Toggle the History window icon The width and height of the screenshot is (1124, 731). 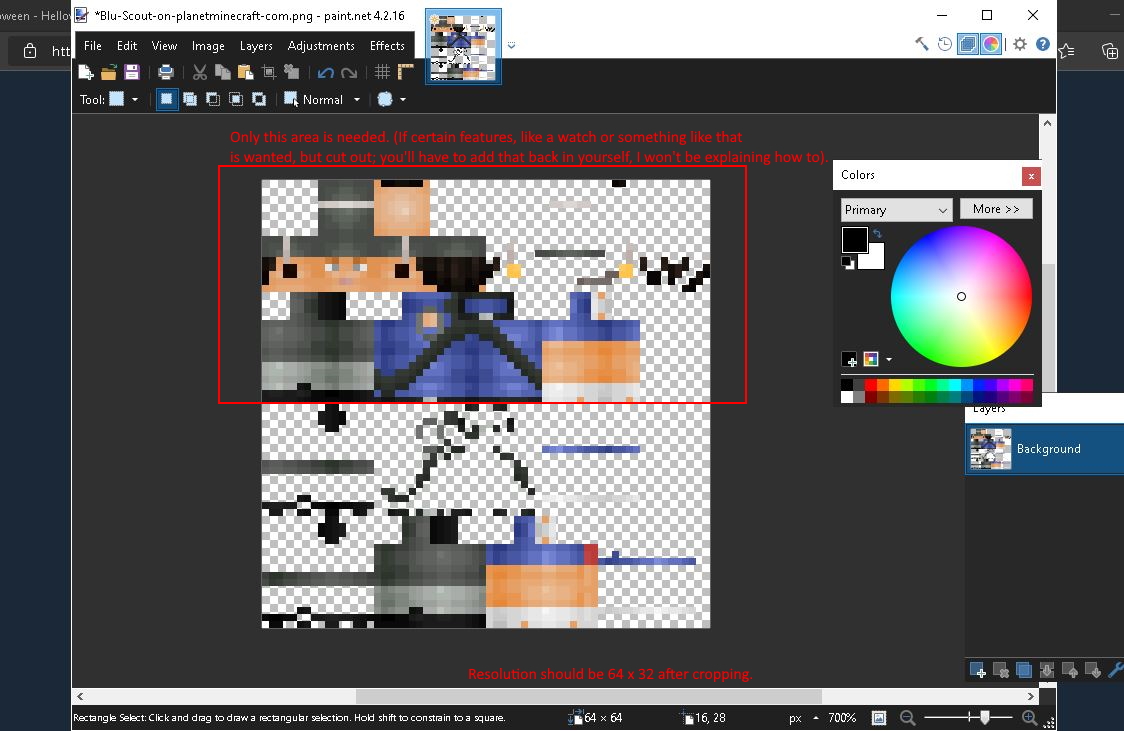(x=945, y=44)
